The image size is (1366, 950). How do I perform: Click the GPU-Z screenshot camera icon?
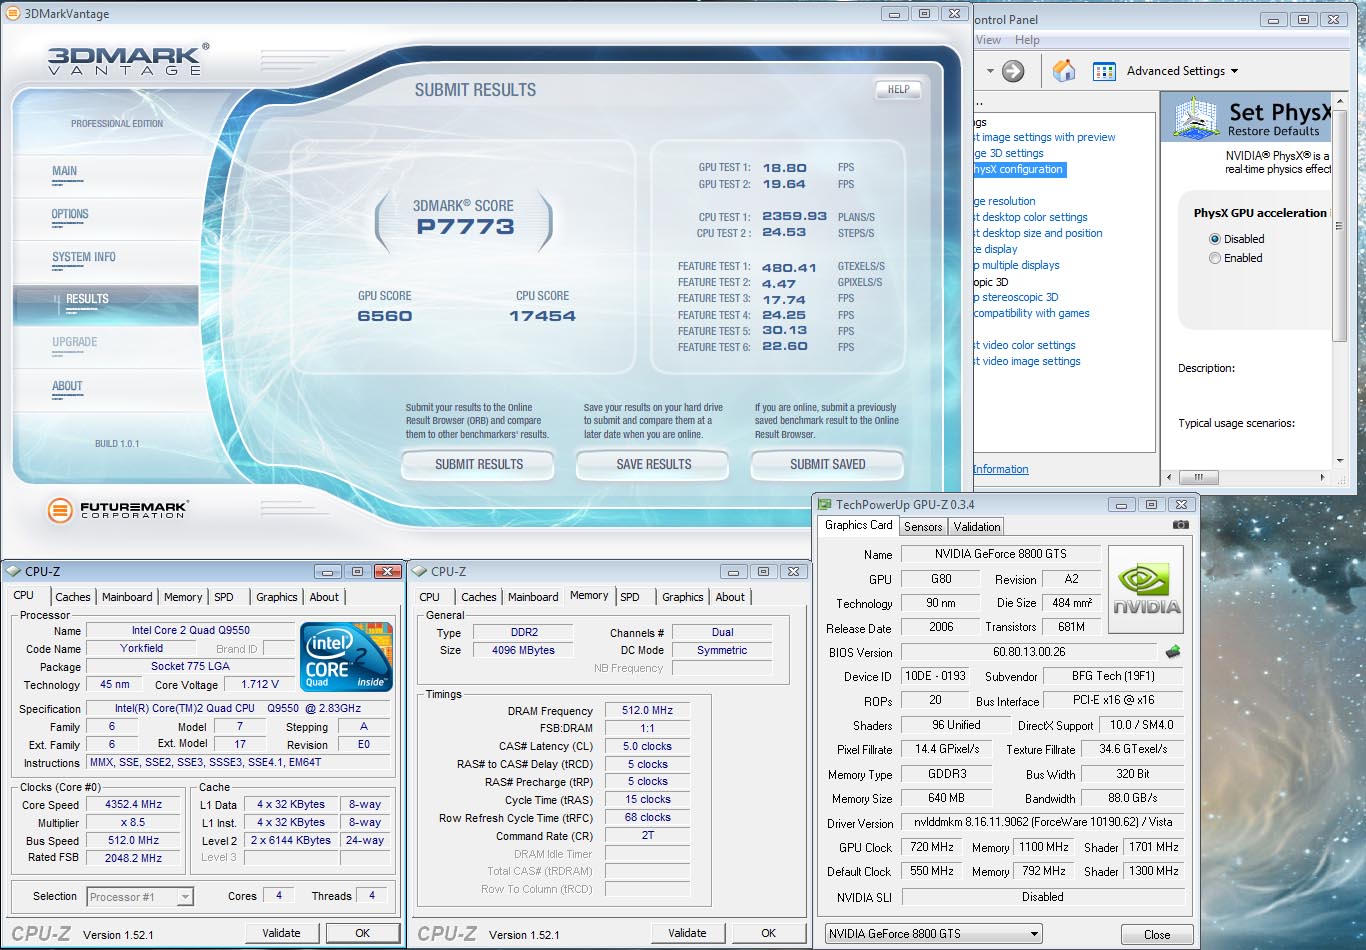point(1181,525)
